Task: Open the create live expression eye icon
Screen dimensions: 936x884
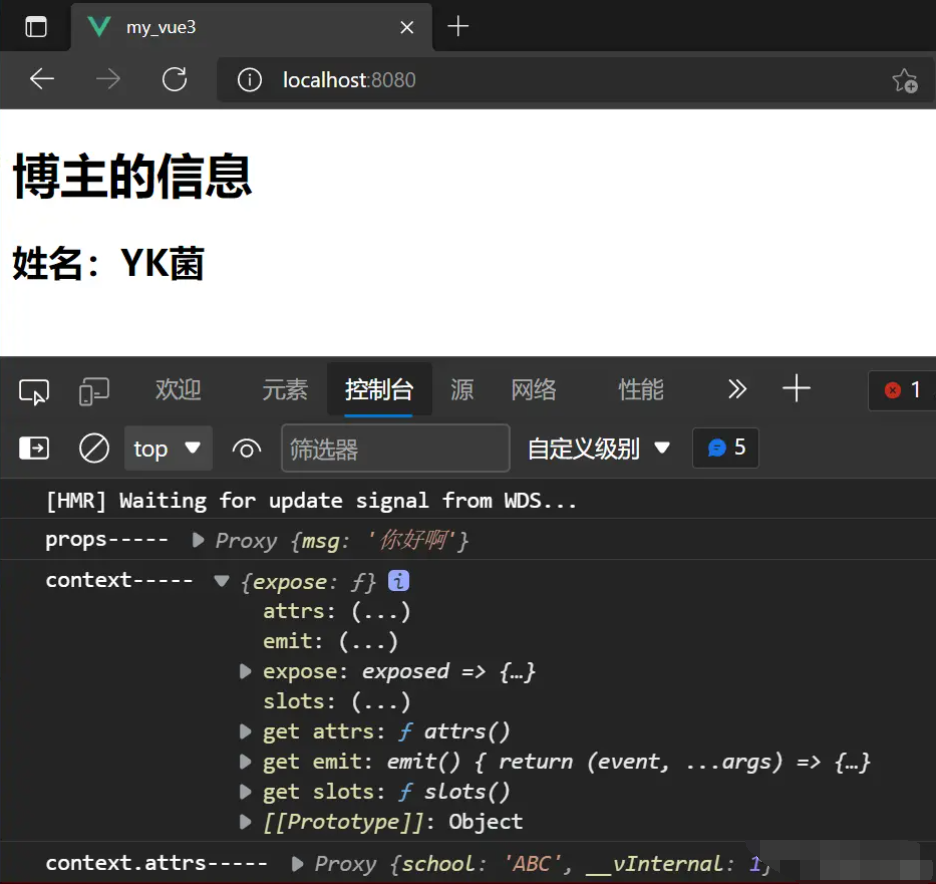Action: [x=246, y=448]
